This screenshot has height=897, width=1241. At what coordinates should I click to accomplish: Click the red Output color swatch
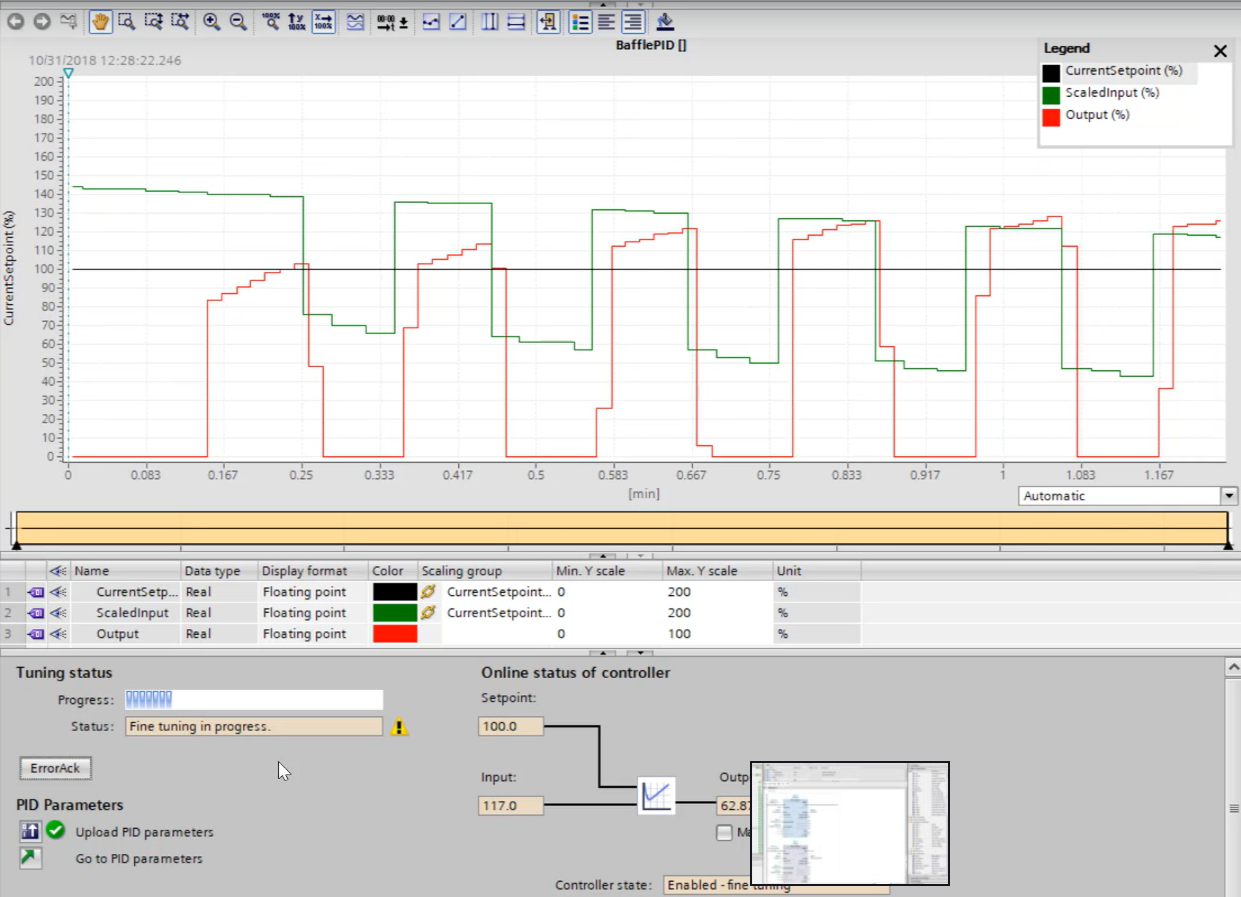(394, 633)
